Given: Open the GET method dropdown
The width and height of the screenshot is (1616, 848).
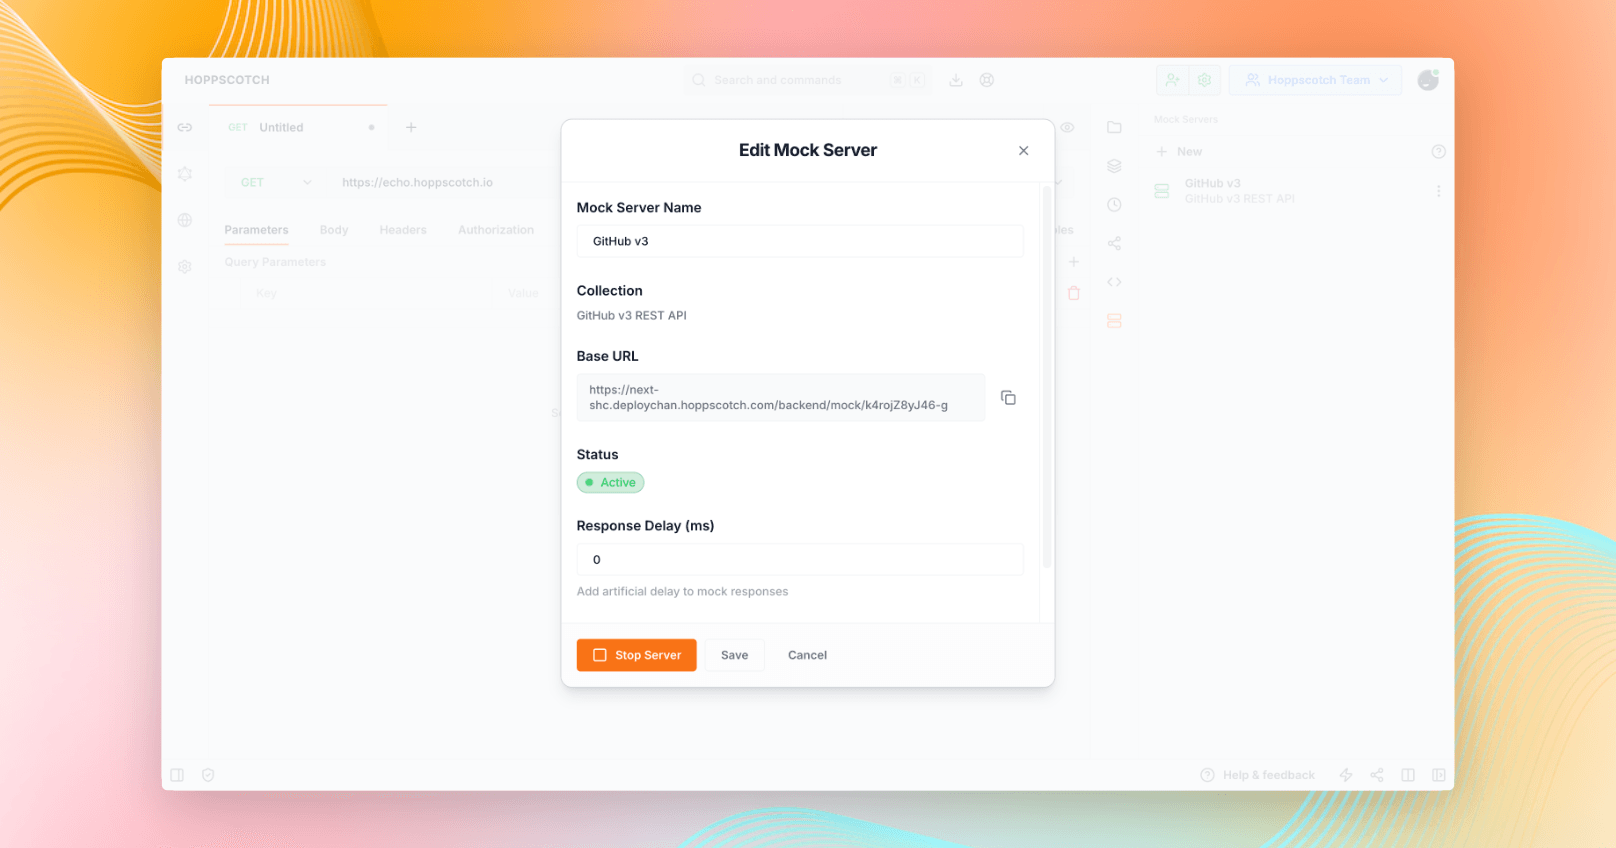Looking at the screenshot, I should tap(276, 182).
